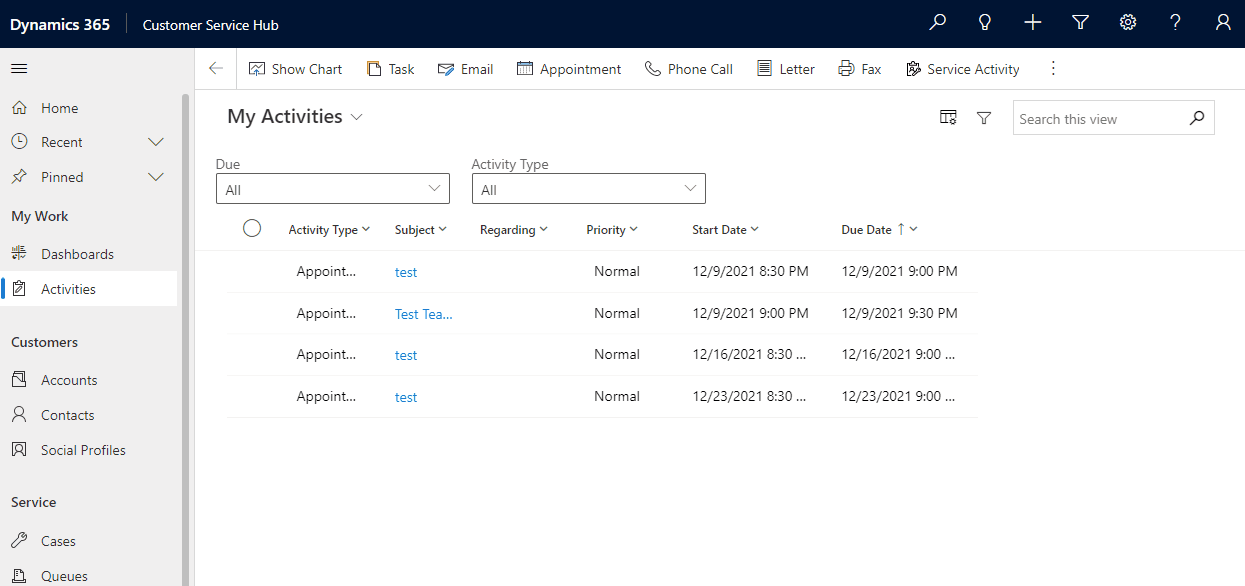Open Dashboards in the left navigation
The image size is (1245, 586).
[x=77, y=254]
